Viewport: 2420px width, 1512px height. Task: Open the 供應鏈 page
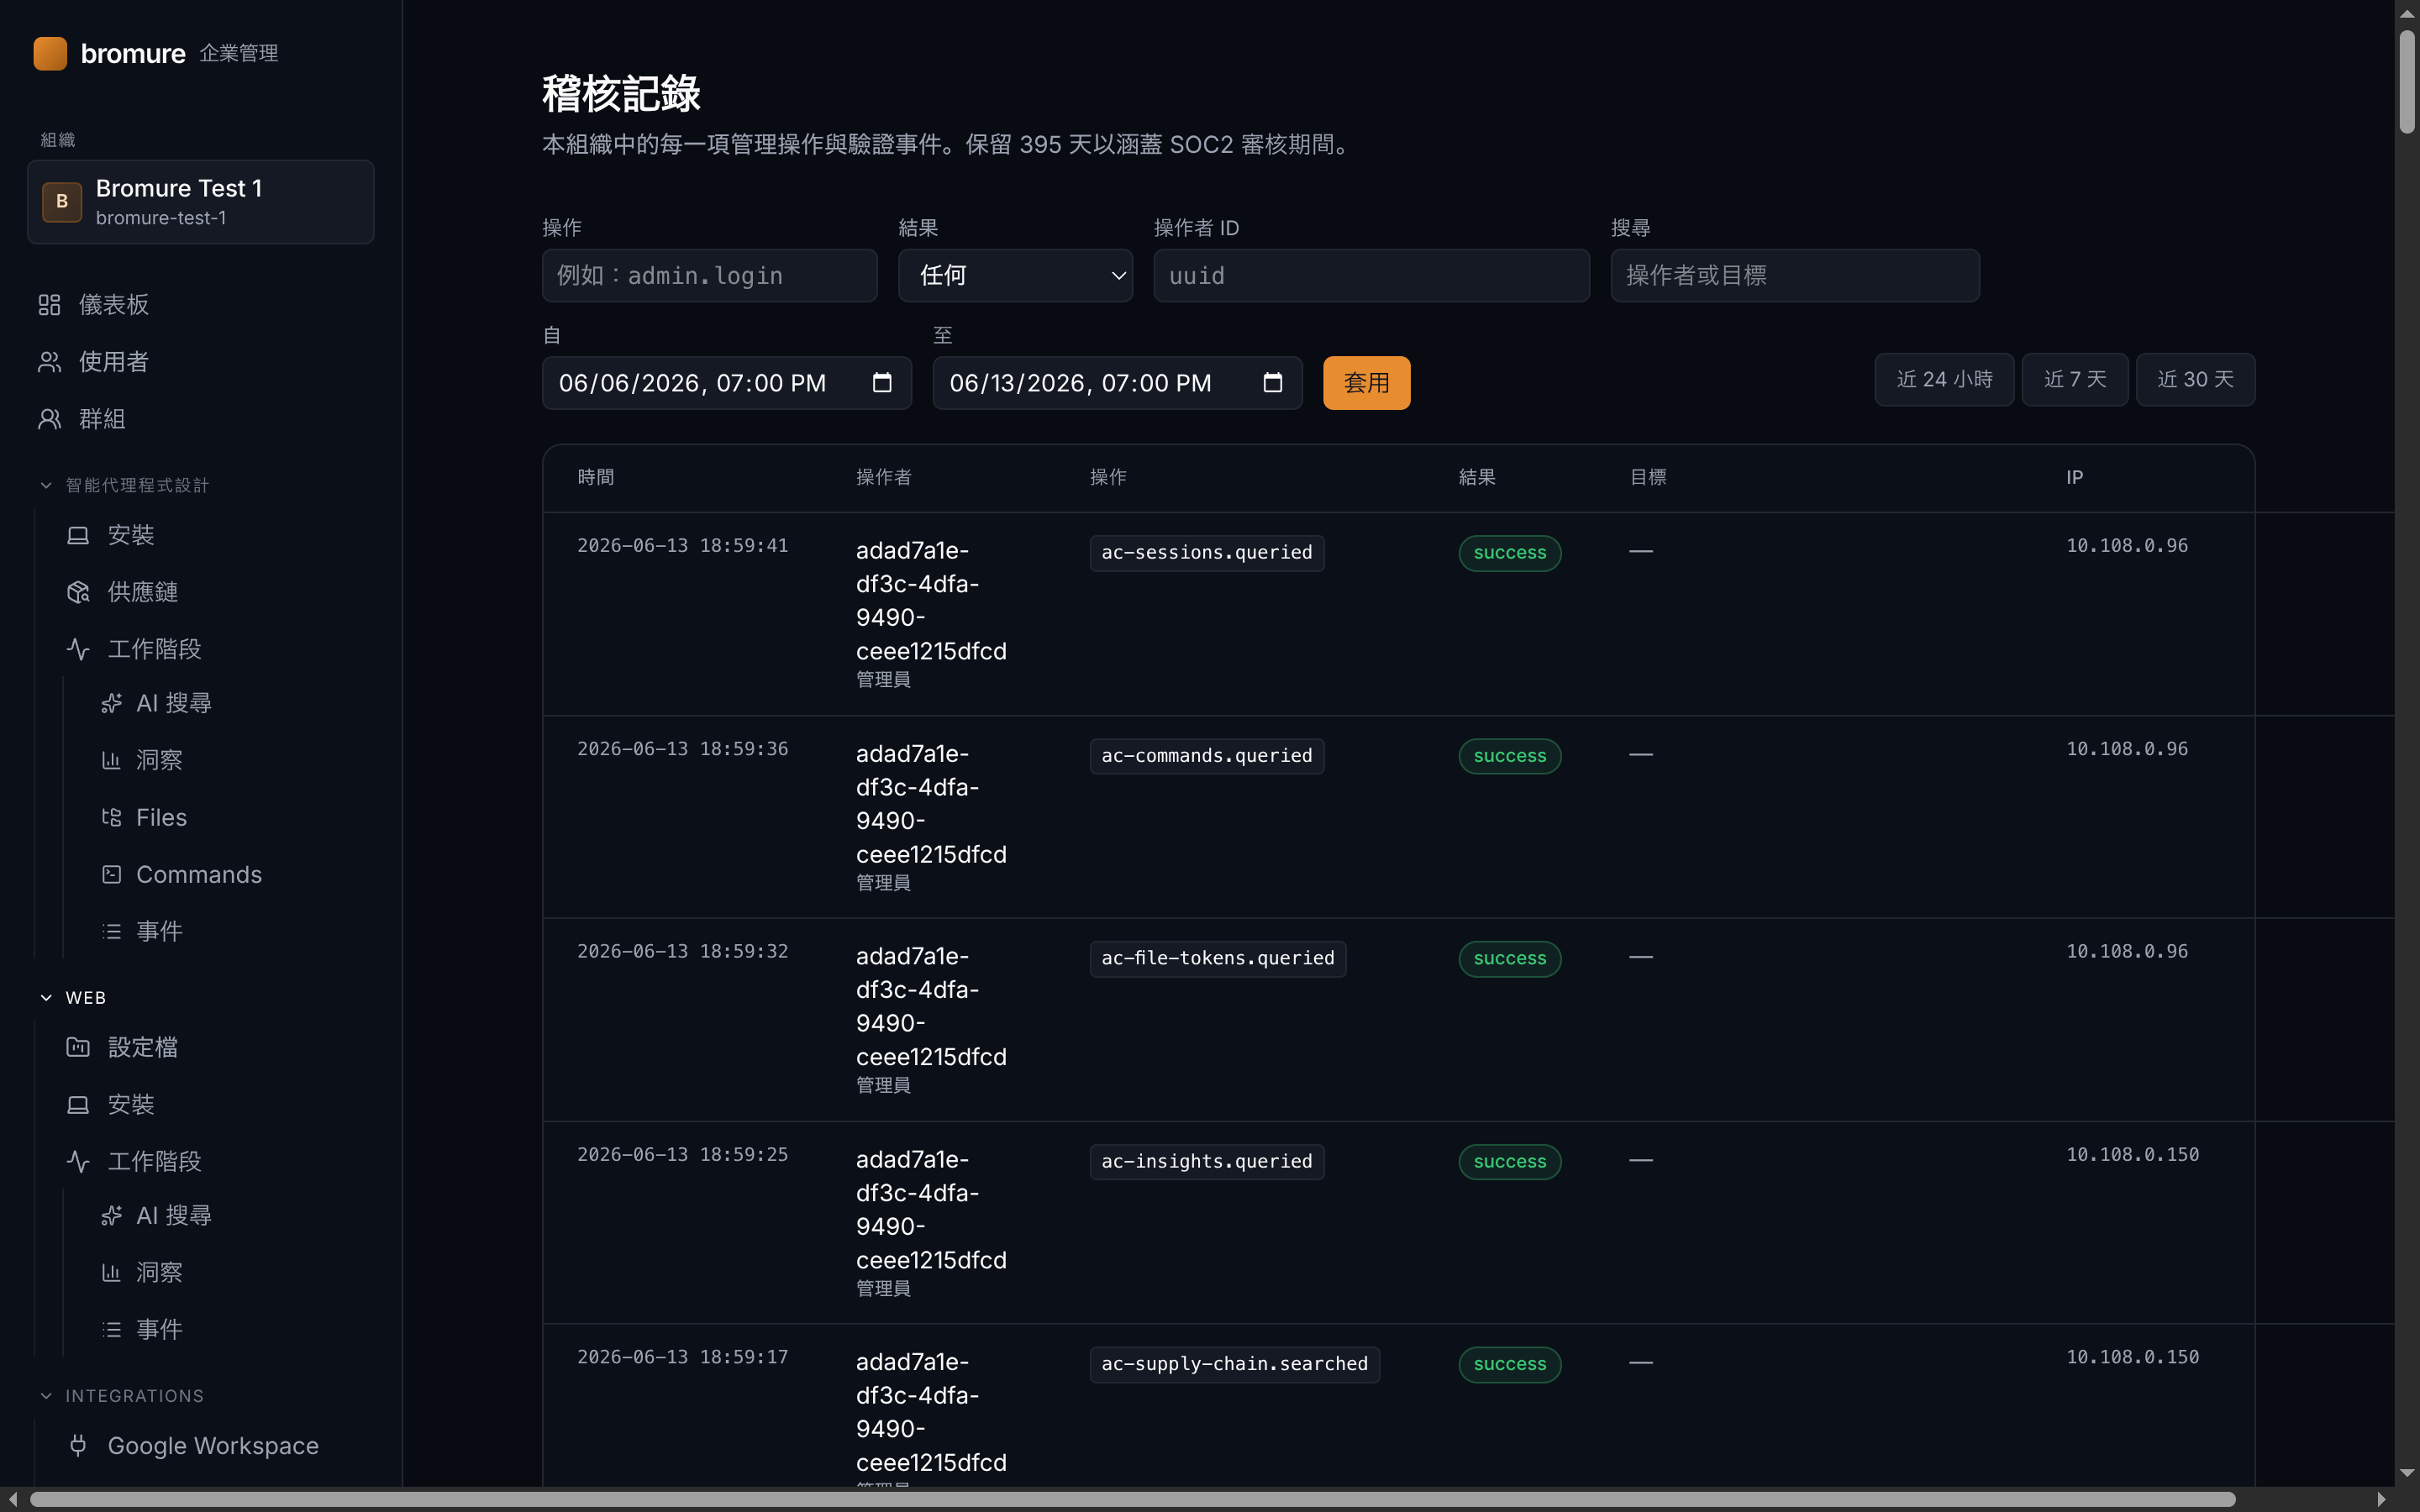[x=143, y=592]
